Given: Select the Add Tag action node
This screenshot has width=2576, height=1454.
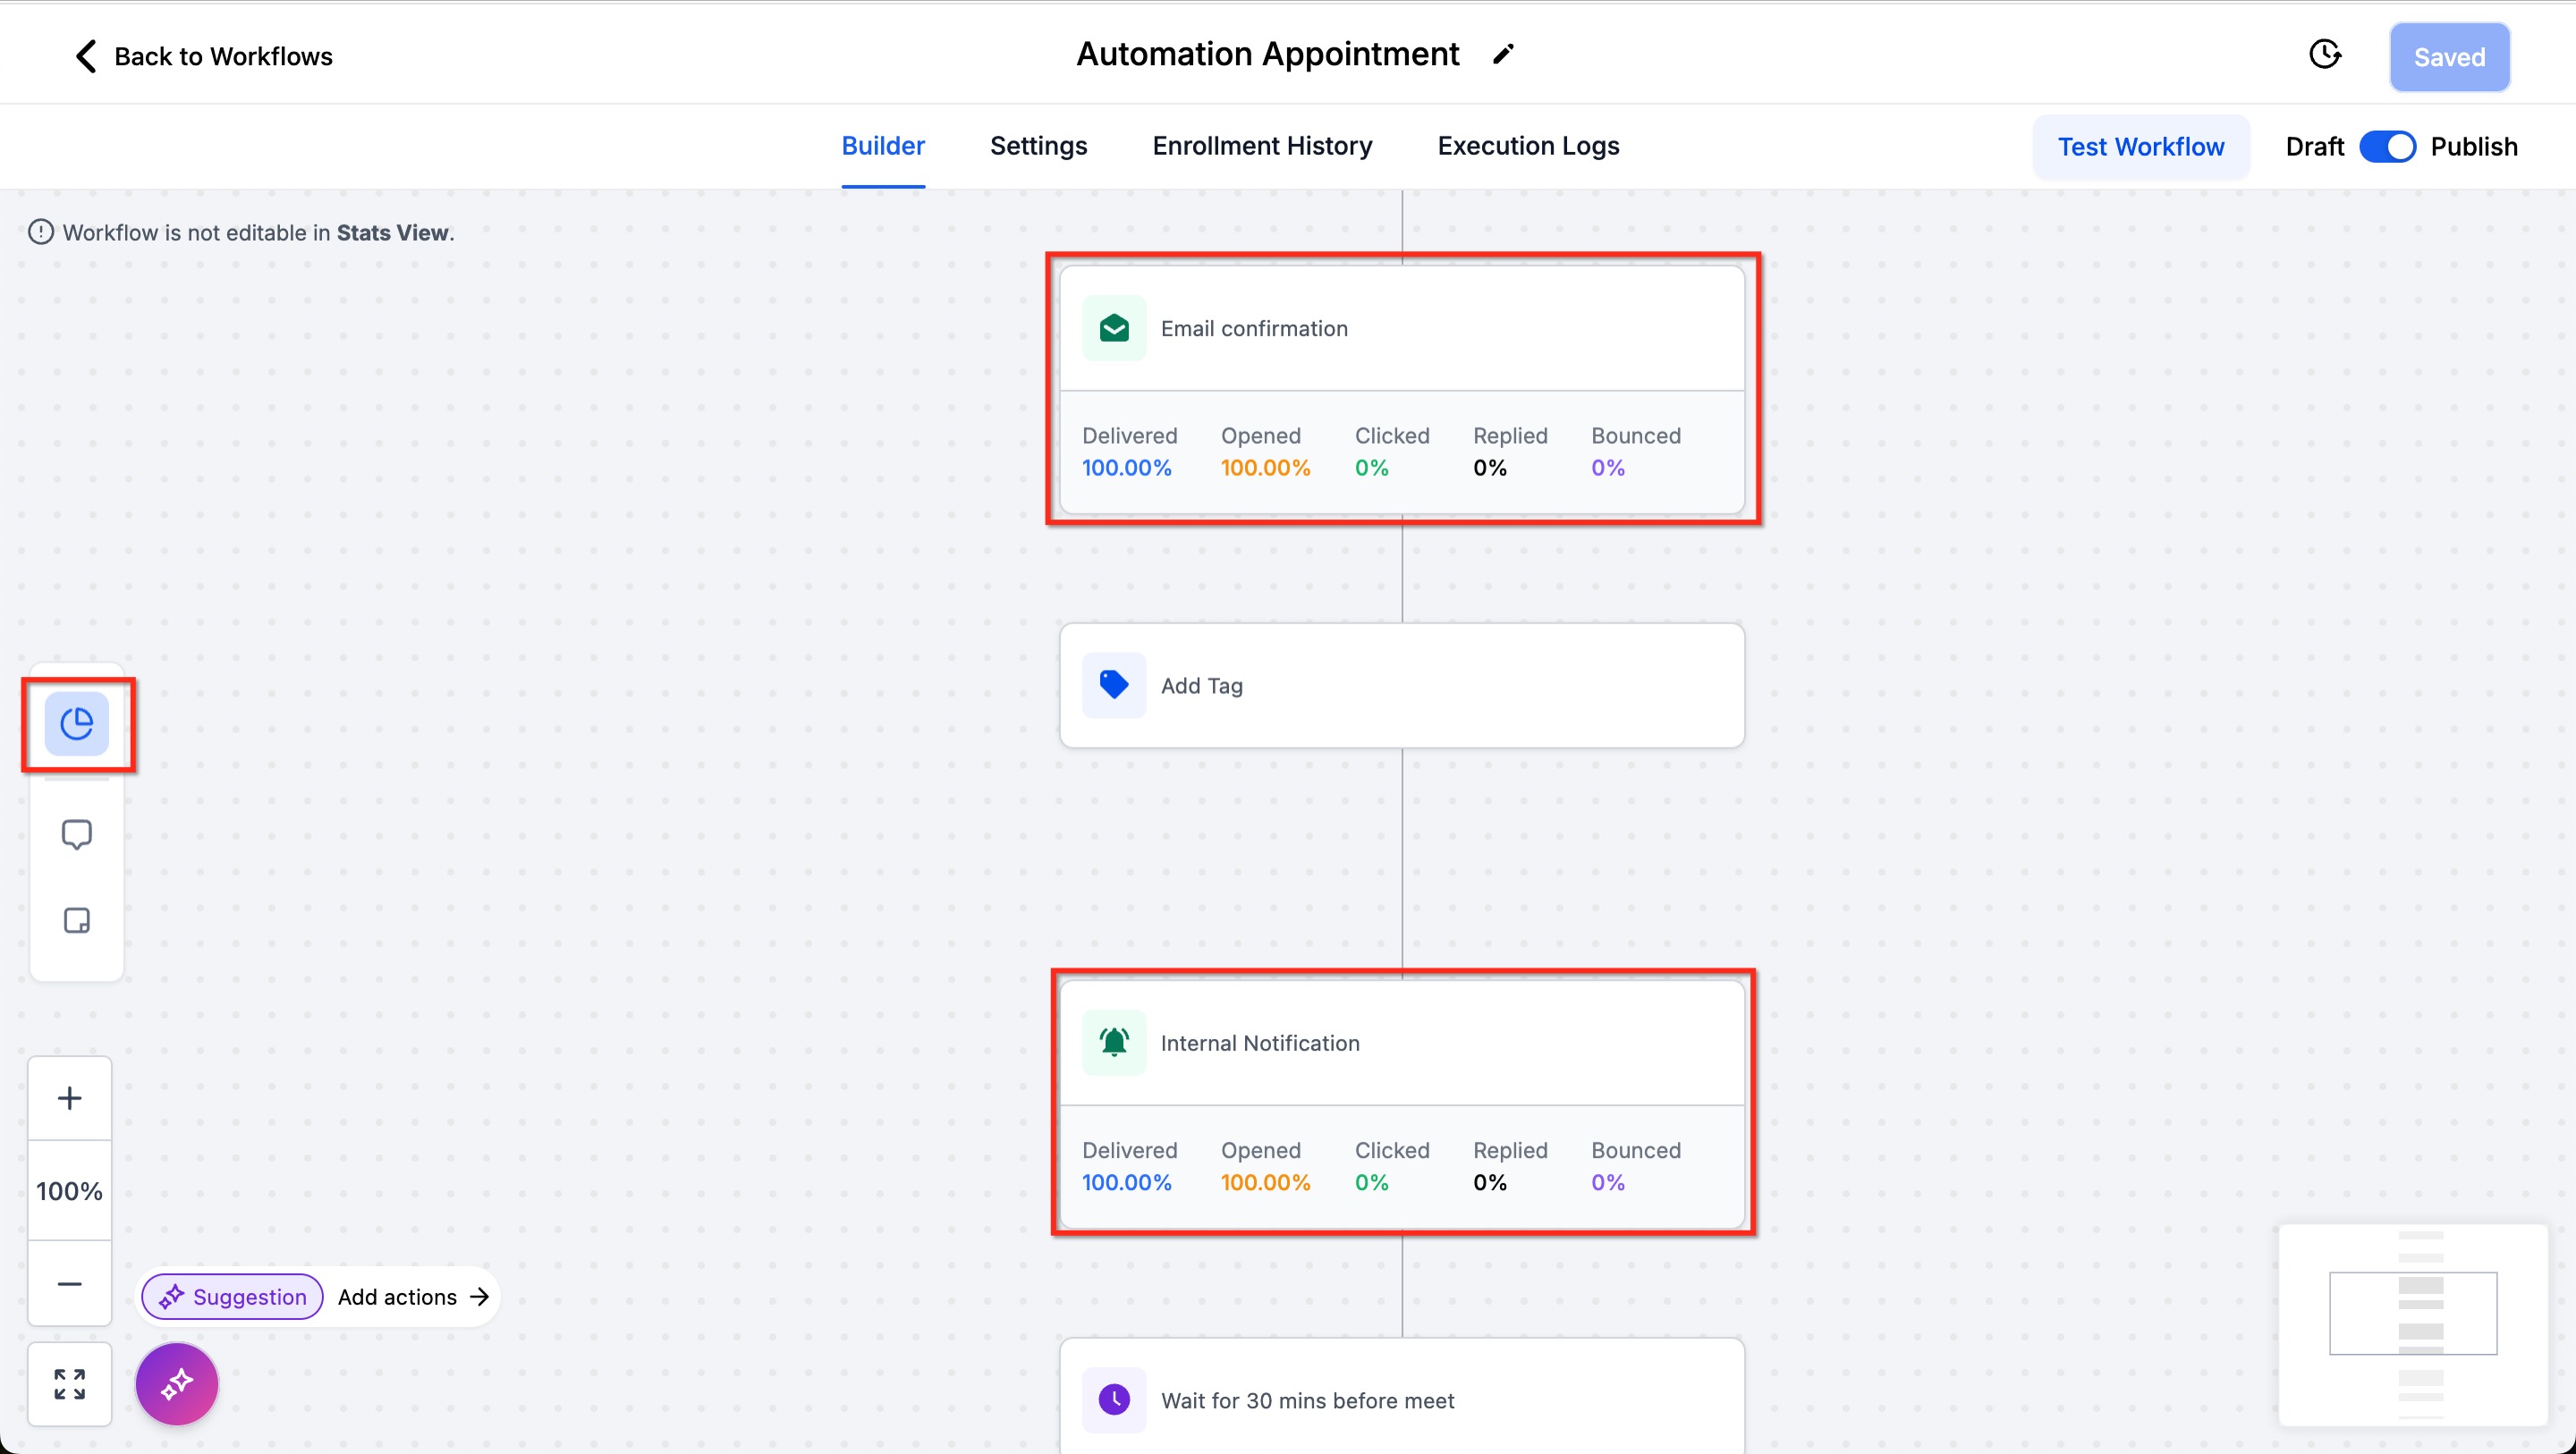Looking at the screenshot, I should click(1401, 686).
